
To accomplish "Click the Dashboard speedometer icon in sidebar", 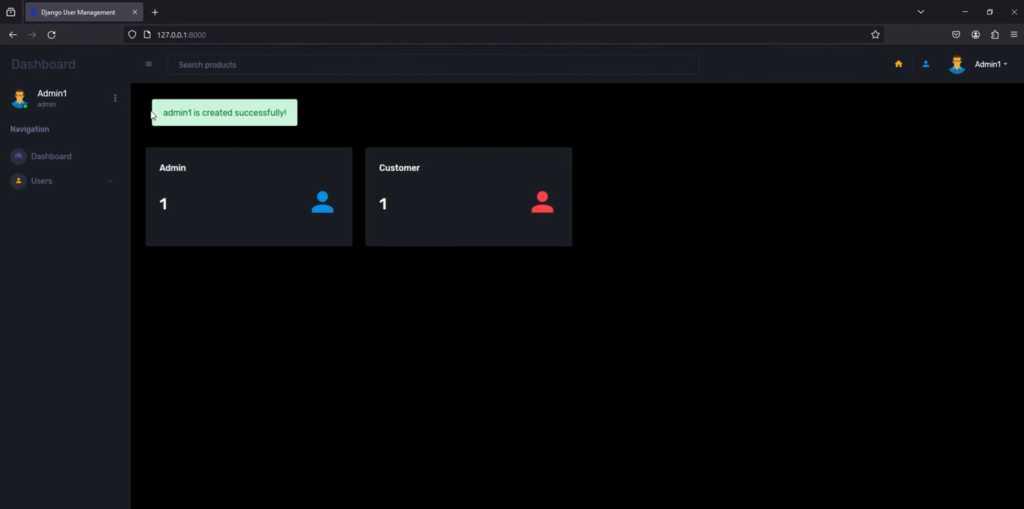I will pyautogui.click(x=18, y=156).
